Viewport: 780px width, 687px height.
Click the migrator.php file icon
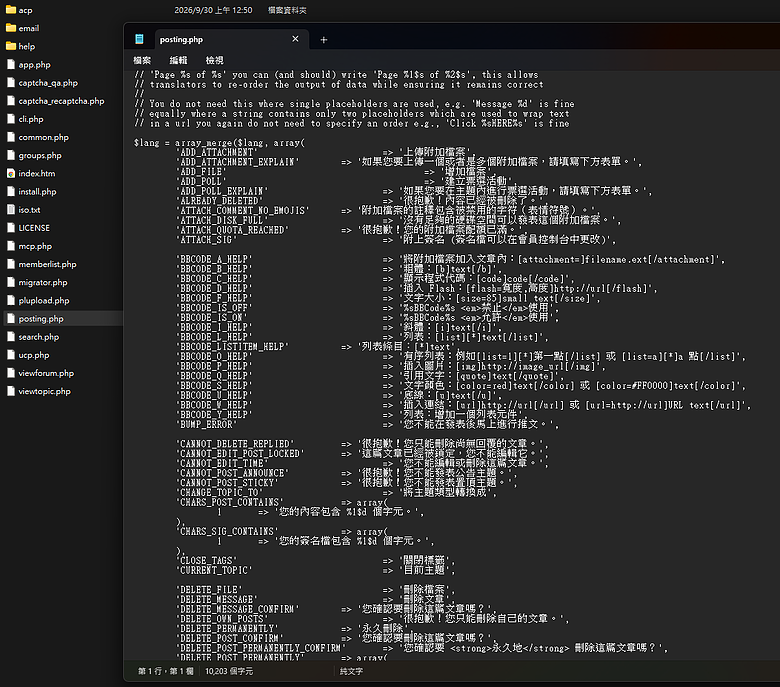point(11,282)
